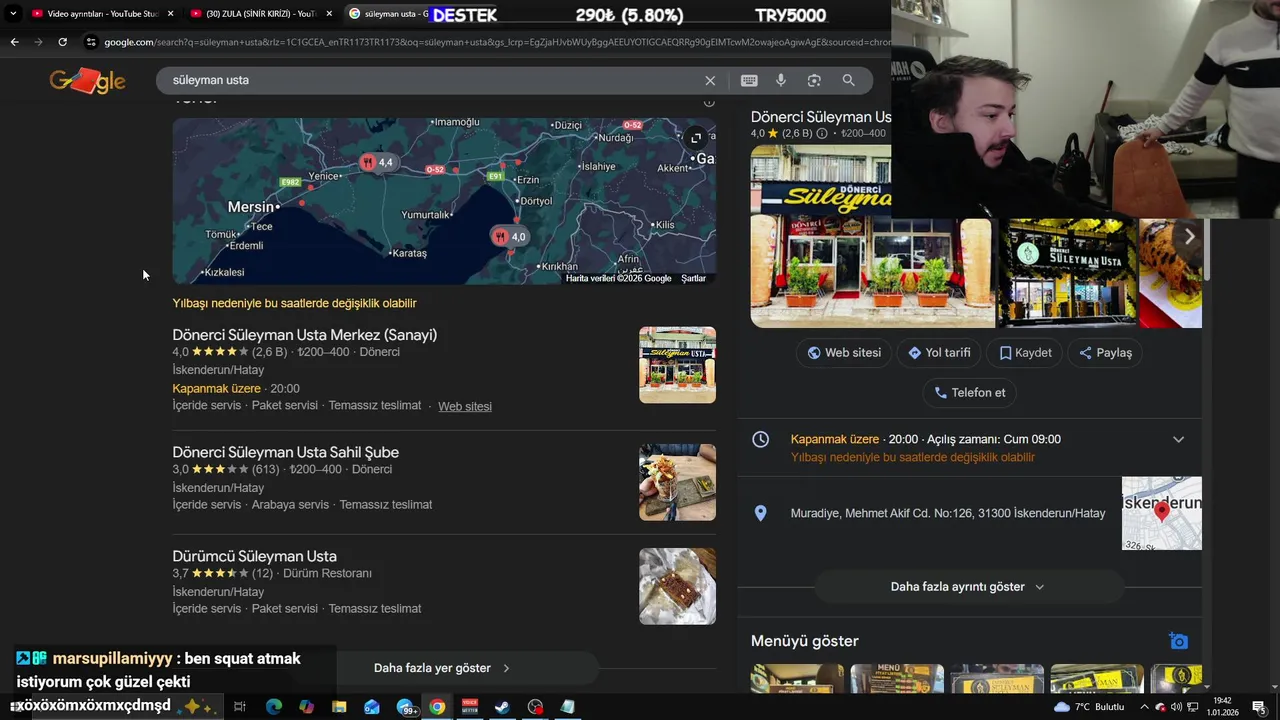Image resolution: width=1280 pixels, height=720 pixels.
Task: Add a photo with camera icon
Action: coord(1179,641)
